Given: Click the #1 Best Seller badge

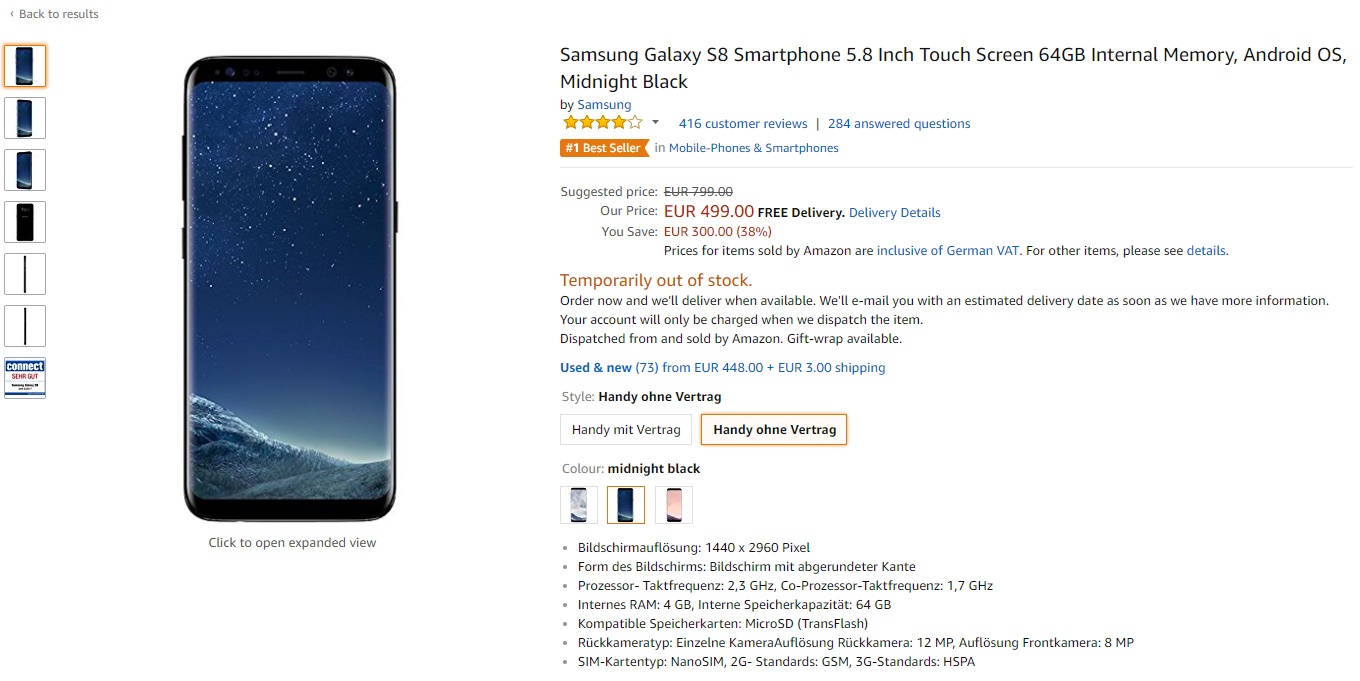Looking at the screenshot, I should (603, 148).
